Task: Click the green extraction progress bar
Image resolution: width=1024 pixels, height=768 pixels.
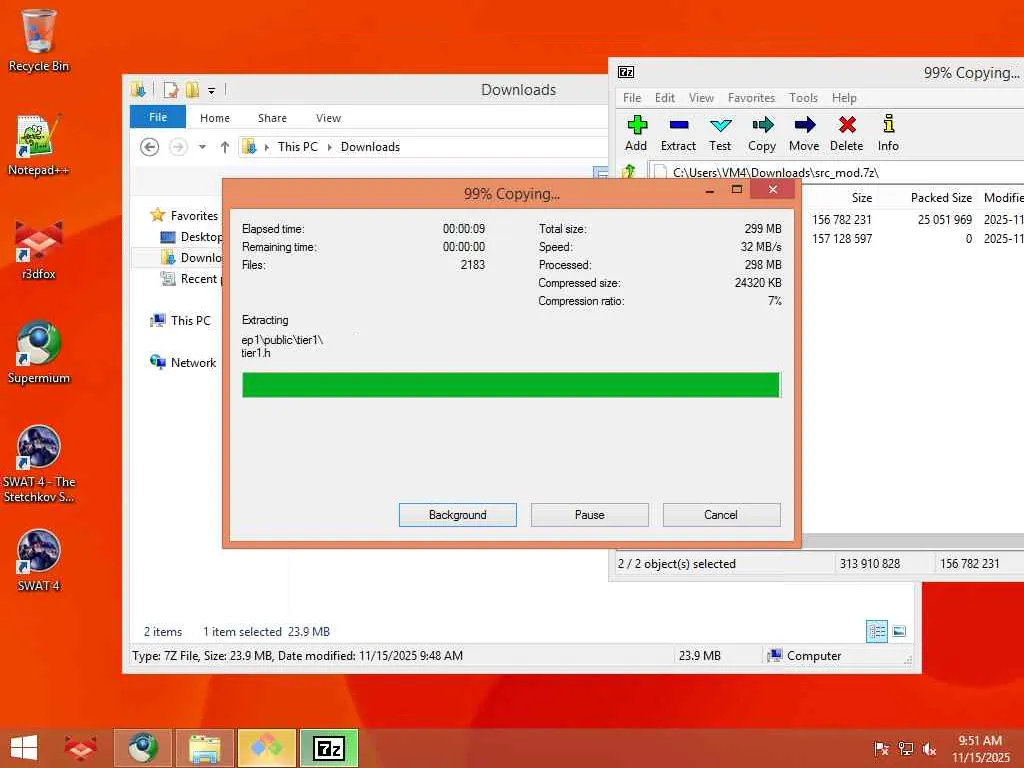Action: click(511, 385)
